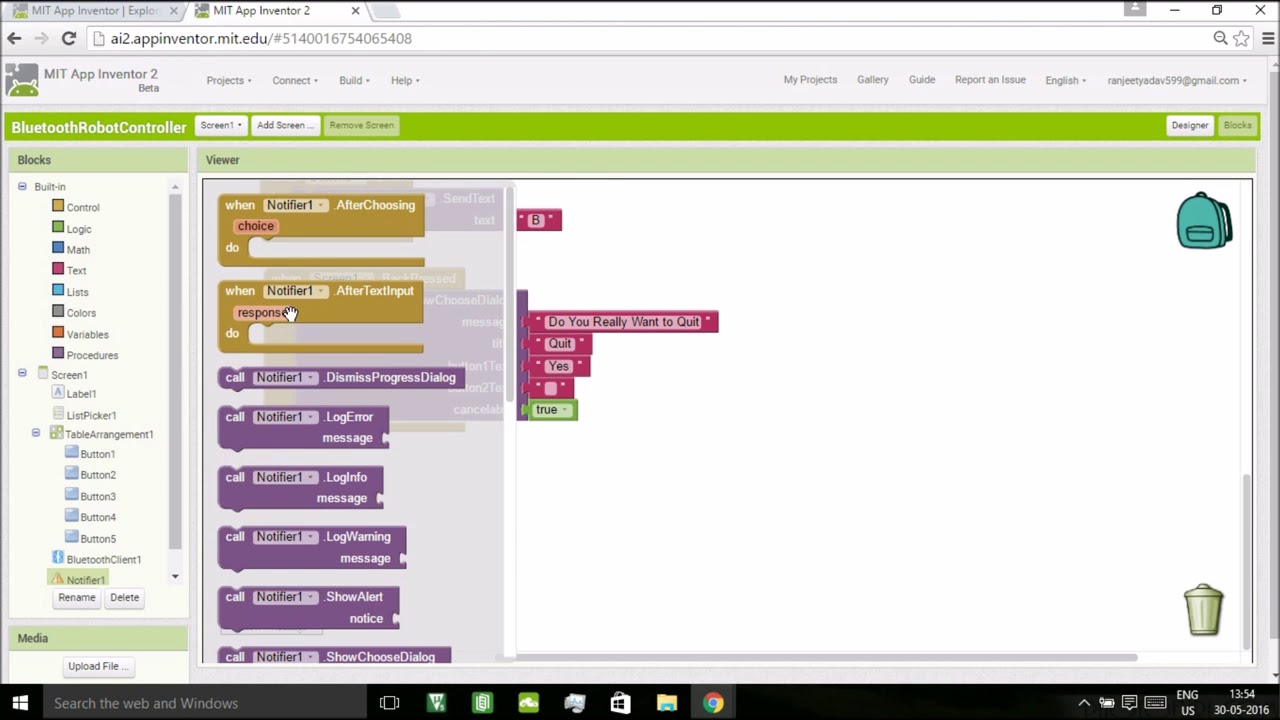Screen dimensions: 1280x720
Task: Select the Math blocks color icon
Action: coord(58,249)
